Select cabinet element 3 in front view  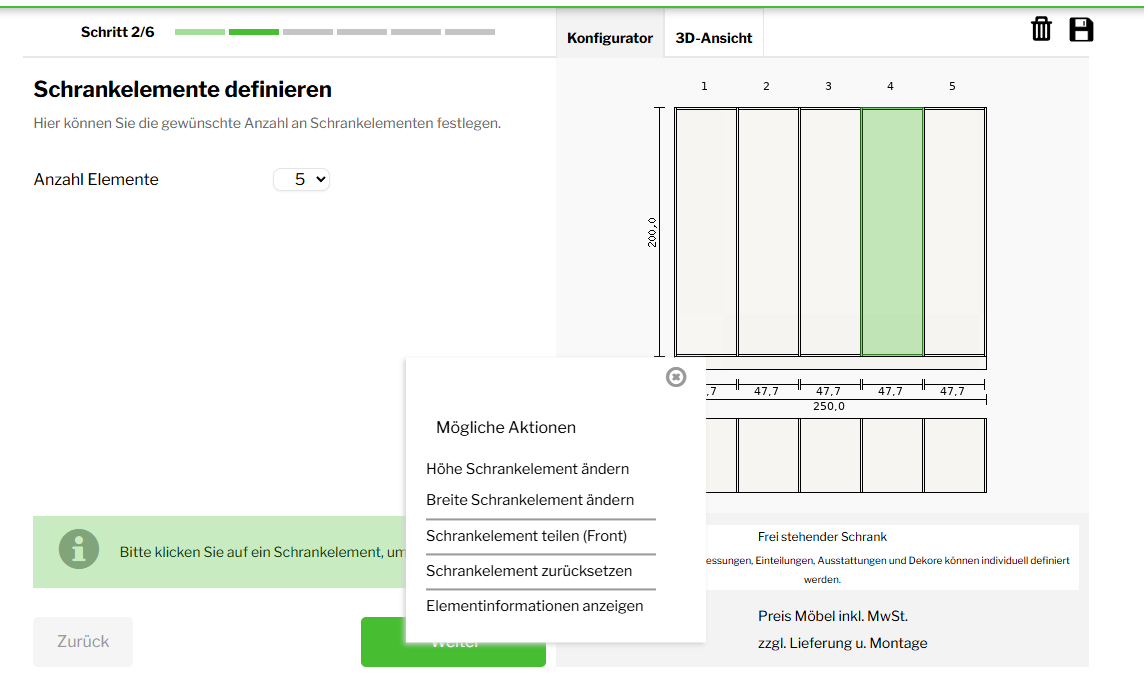click(830, 231)
